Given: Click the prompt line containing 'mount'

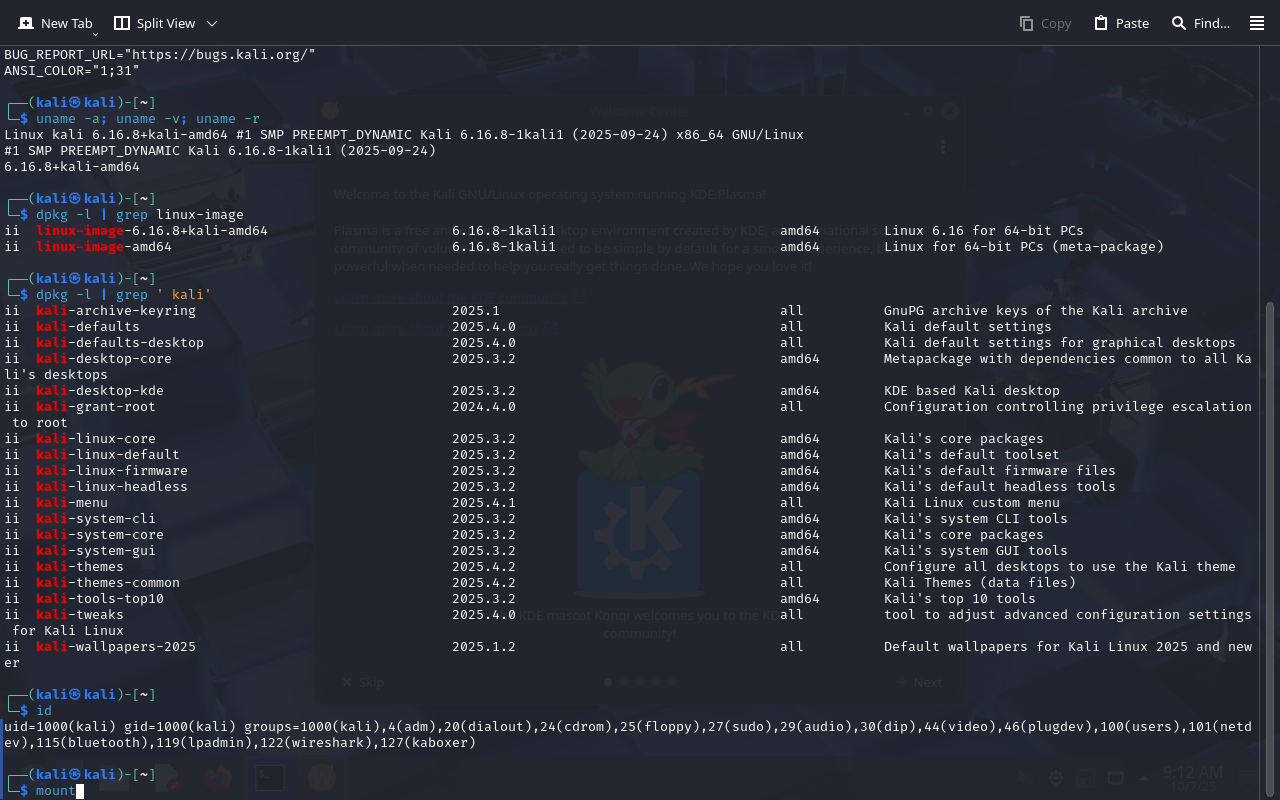Looking at the screenshot, I should point(56,791).
